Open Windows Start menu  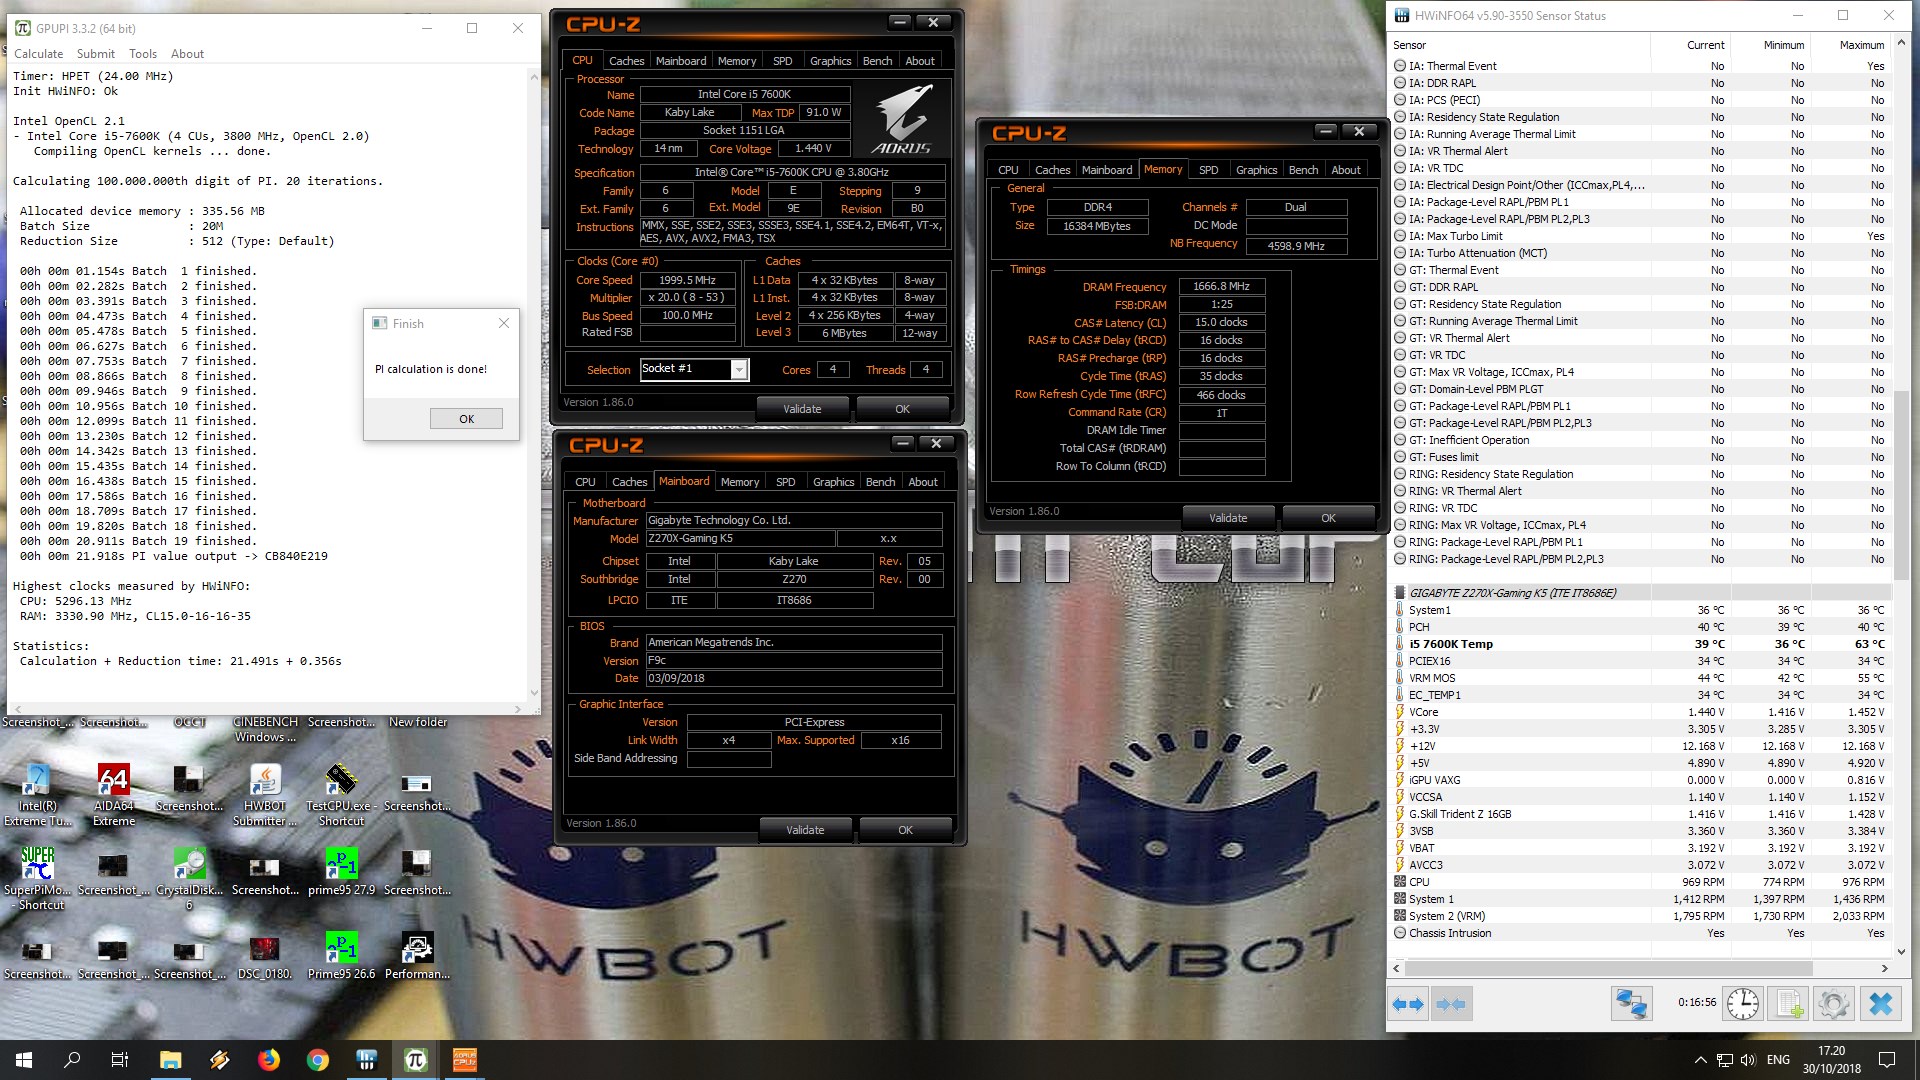pyautogui.click(x=24, y=1060)
